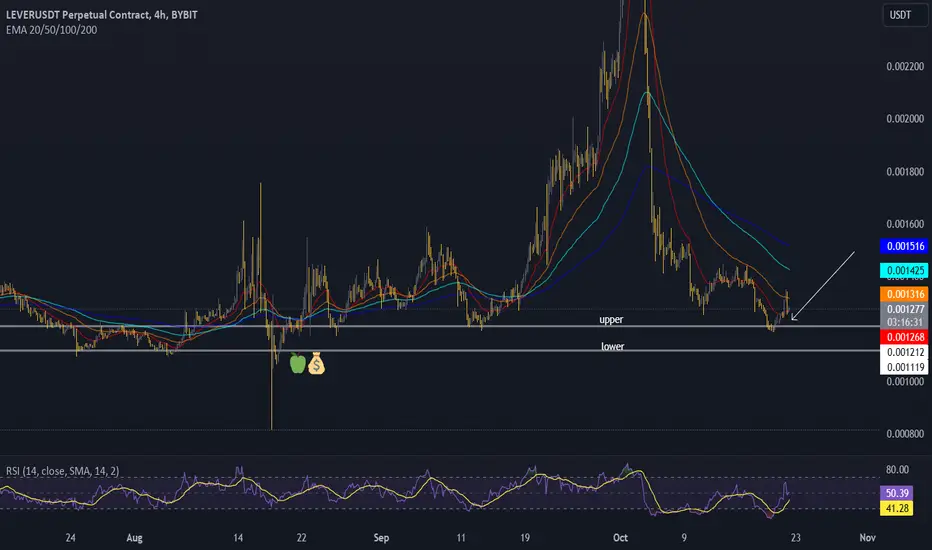Click the money bag emoji marker
Image resolution: width=932 pixels, height=550 pixels.
click(316, 363)
